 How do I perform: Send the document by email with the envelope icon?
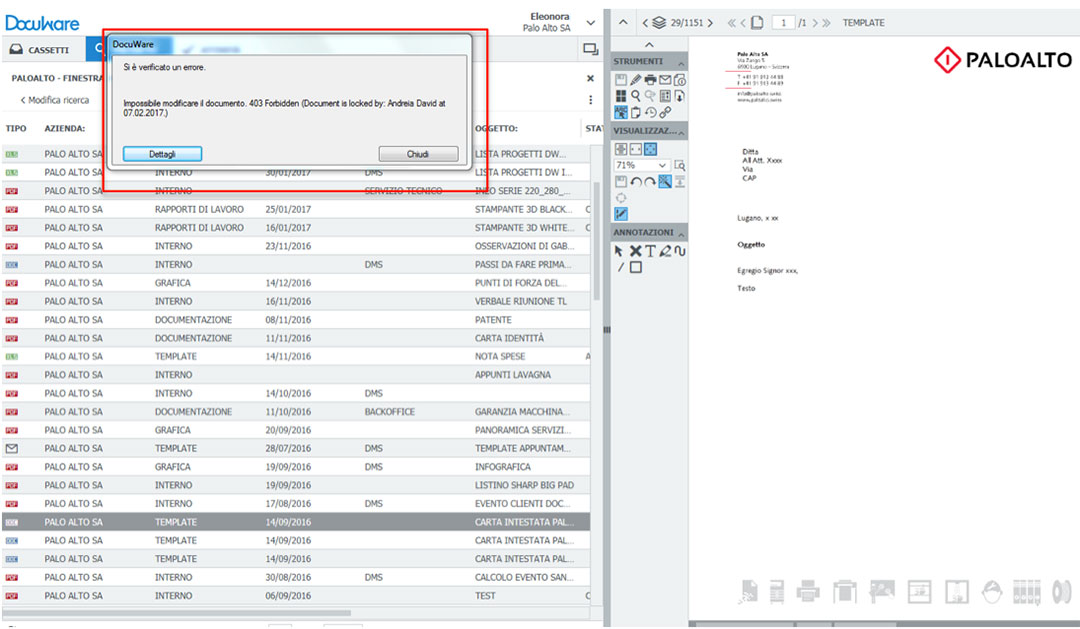pyautogui.click(x=665, y=80)
